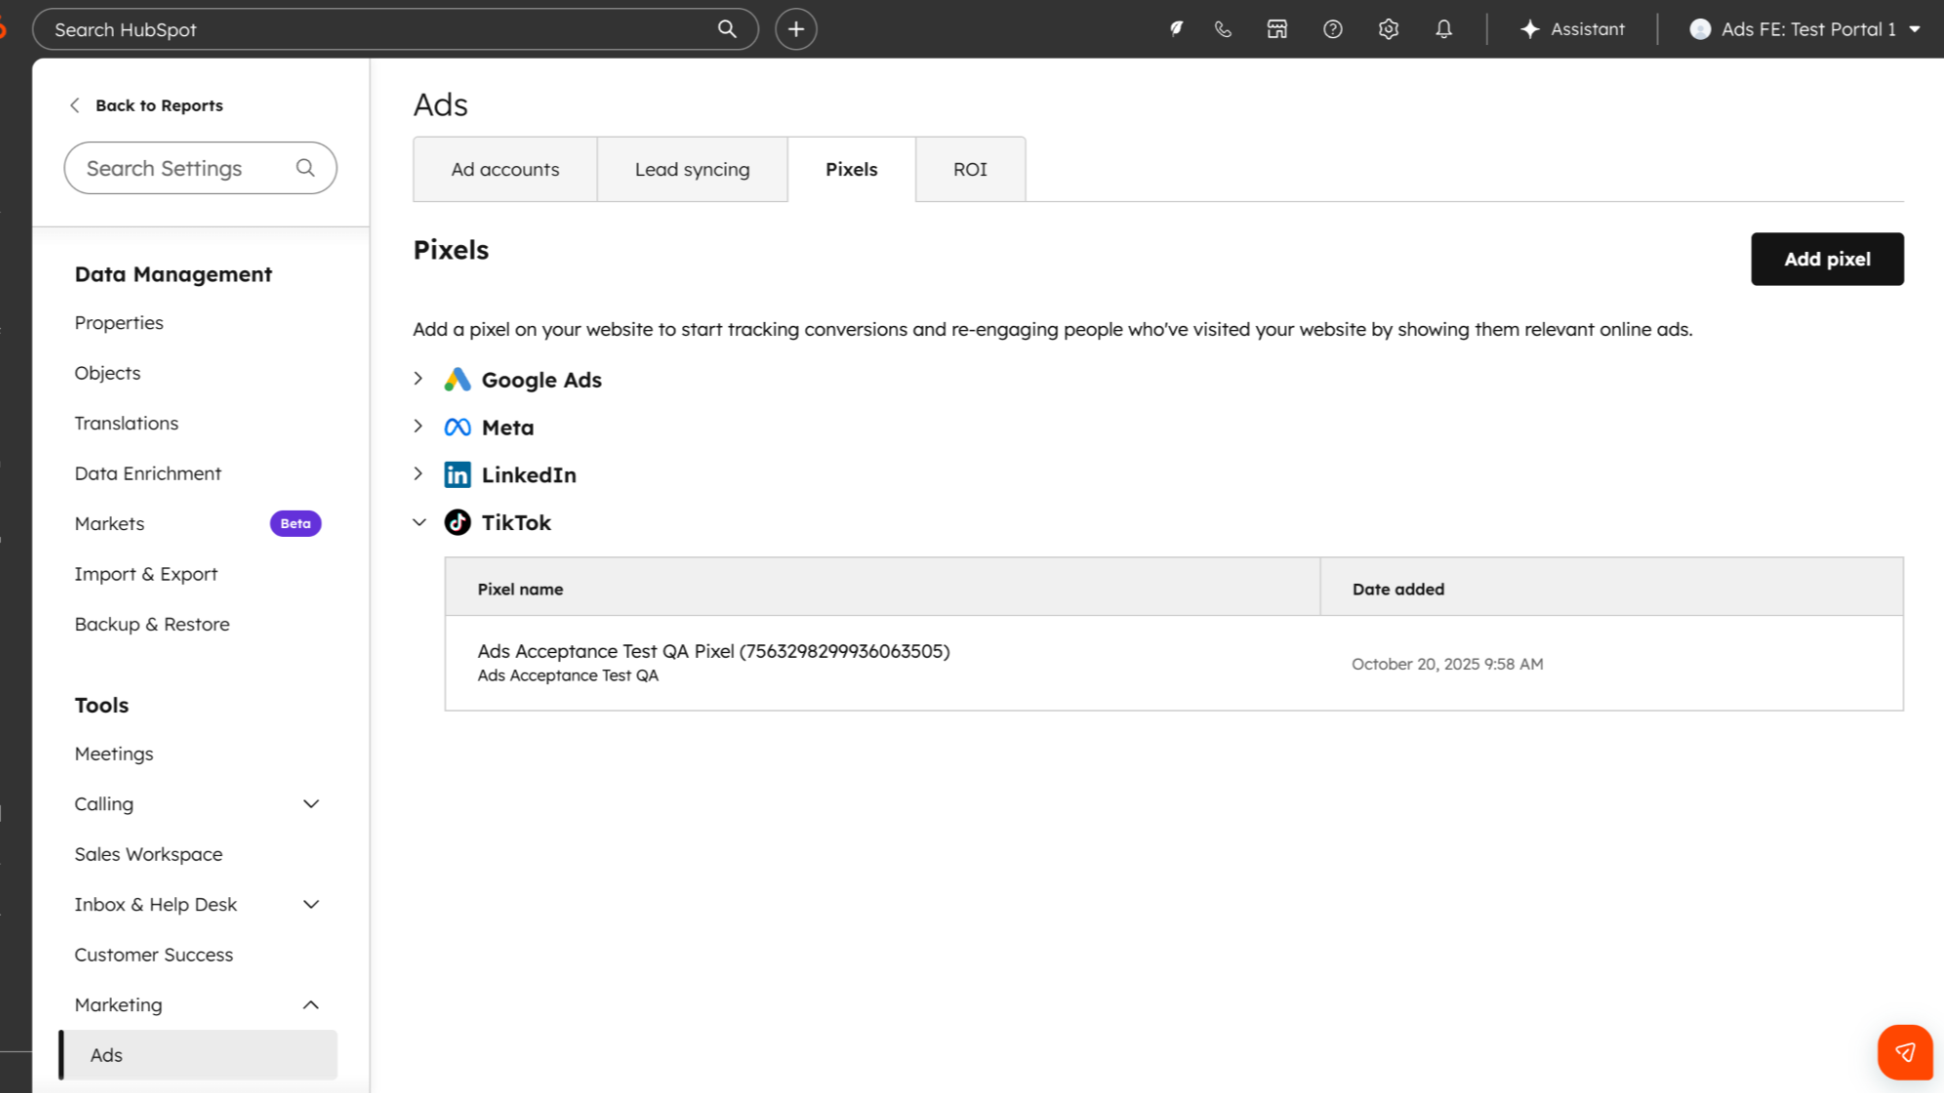Open the help question mark icon

pyautogui.click(x=1333, y=29)
